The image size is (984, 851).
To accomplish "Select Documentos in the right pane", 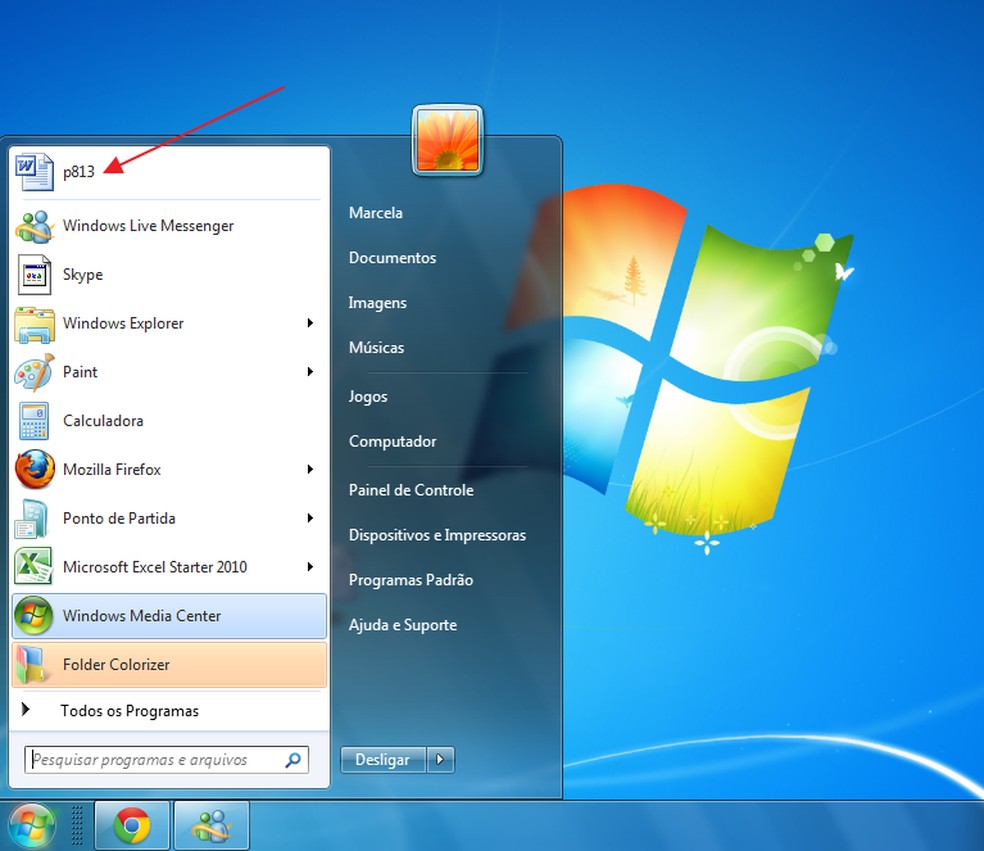I will pyautogui.click(x=392, y=258).
